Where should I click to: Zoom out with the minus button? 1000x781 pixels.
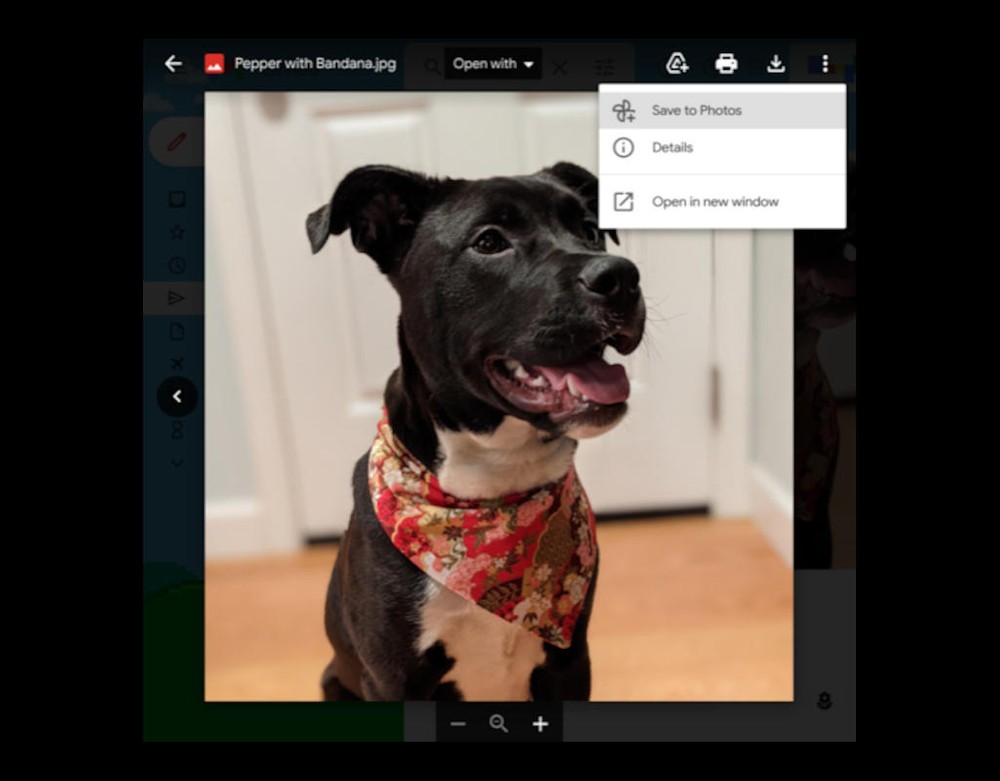[x=458, y=724]
